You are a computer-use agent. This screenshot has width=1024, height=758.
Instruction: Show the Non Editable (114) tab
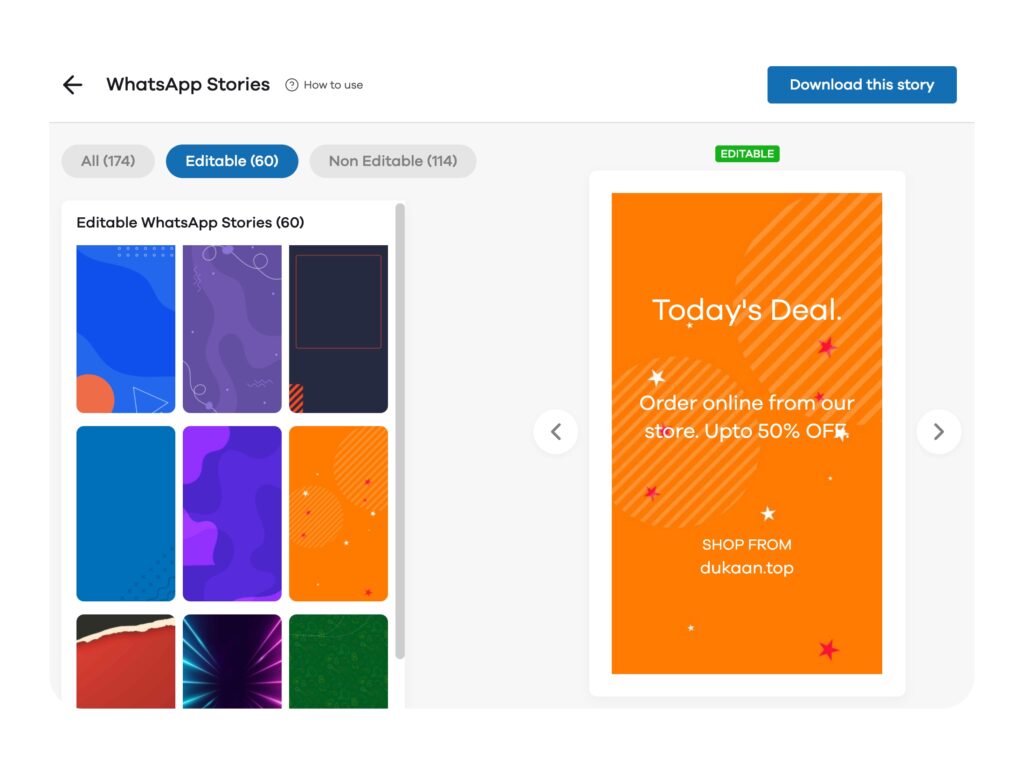point(392,161)
